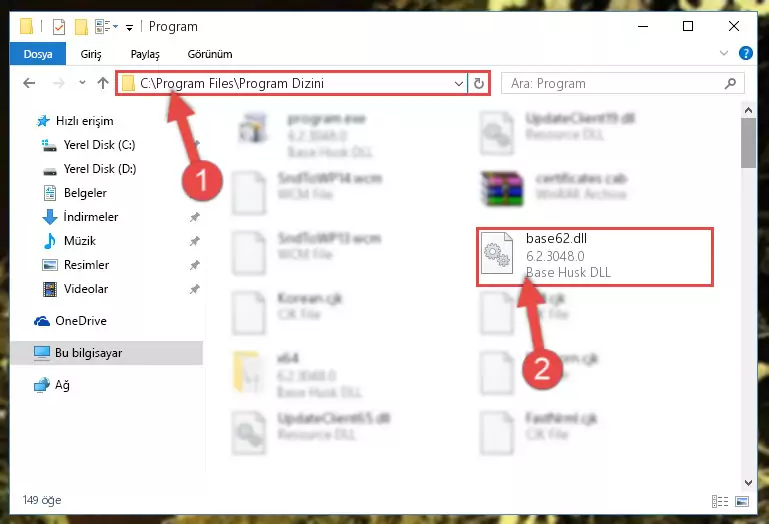Image resolution: width=769 pixels, height=524 pixels.
Task: Refresh the current folder view
Action: pyautogui.click(x=479, y=83)
